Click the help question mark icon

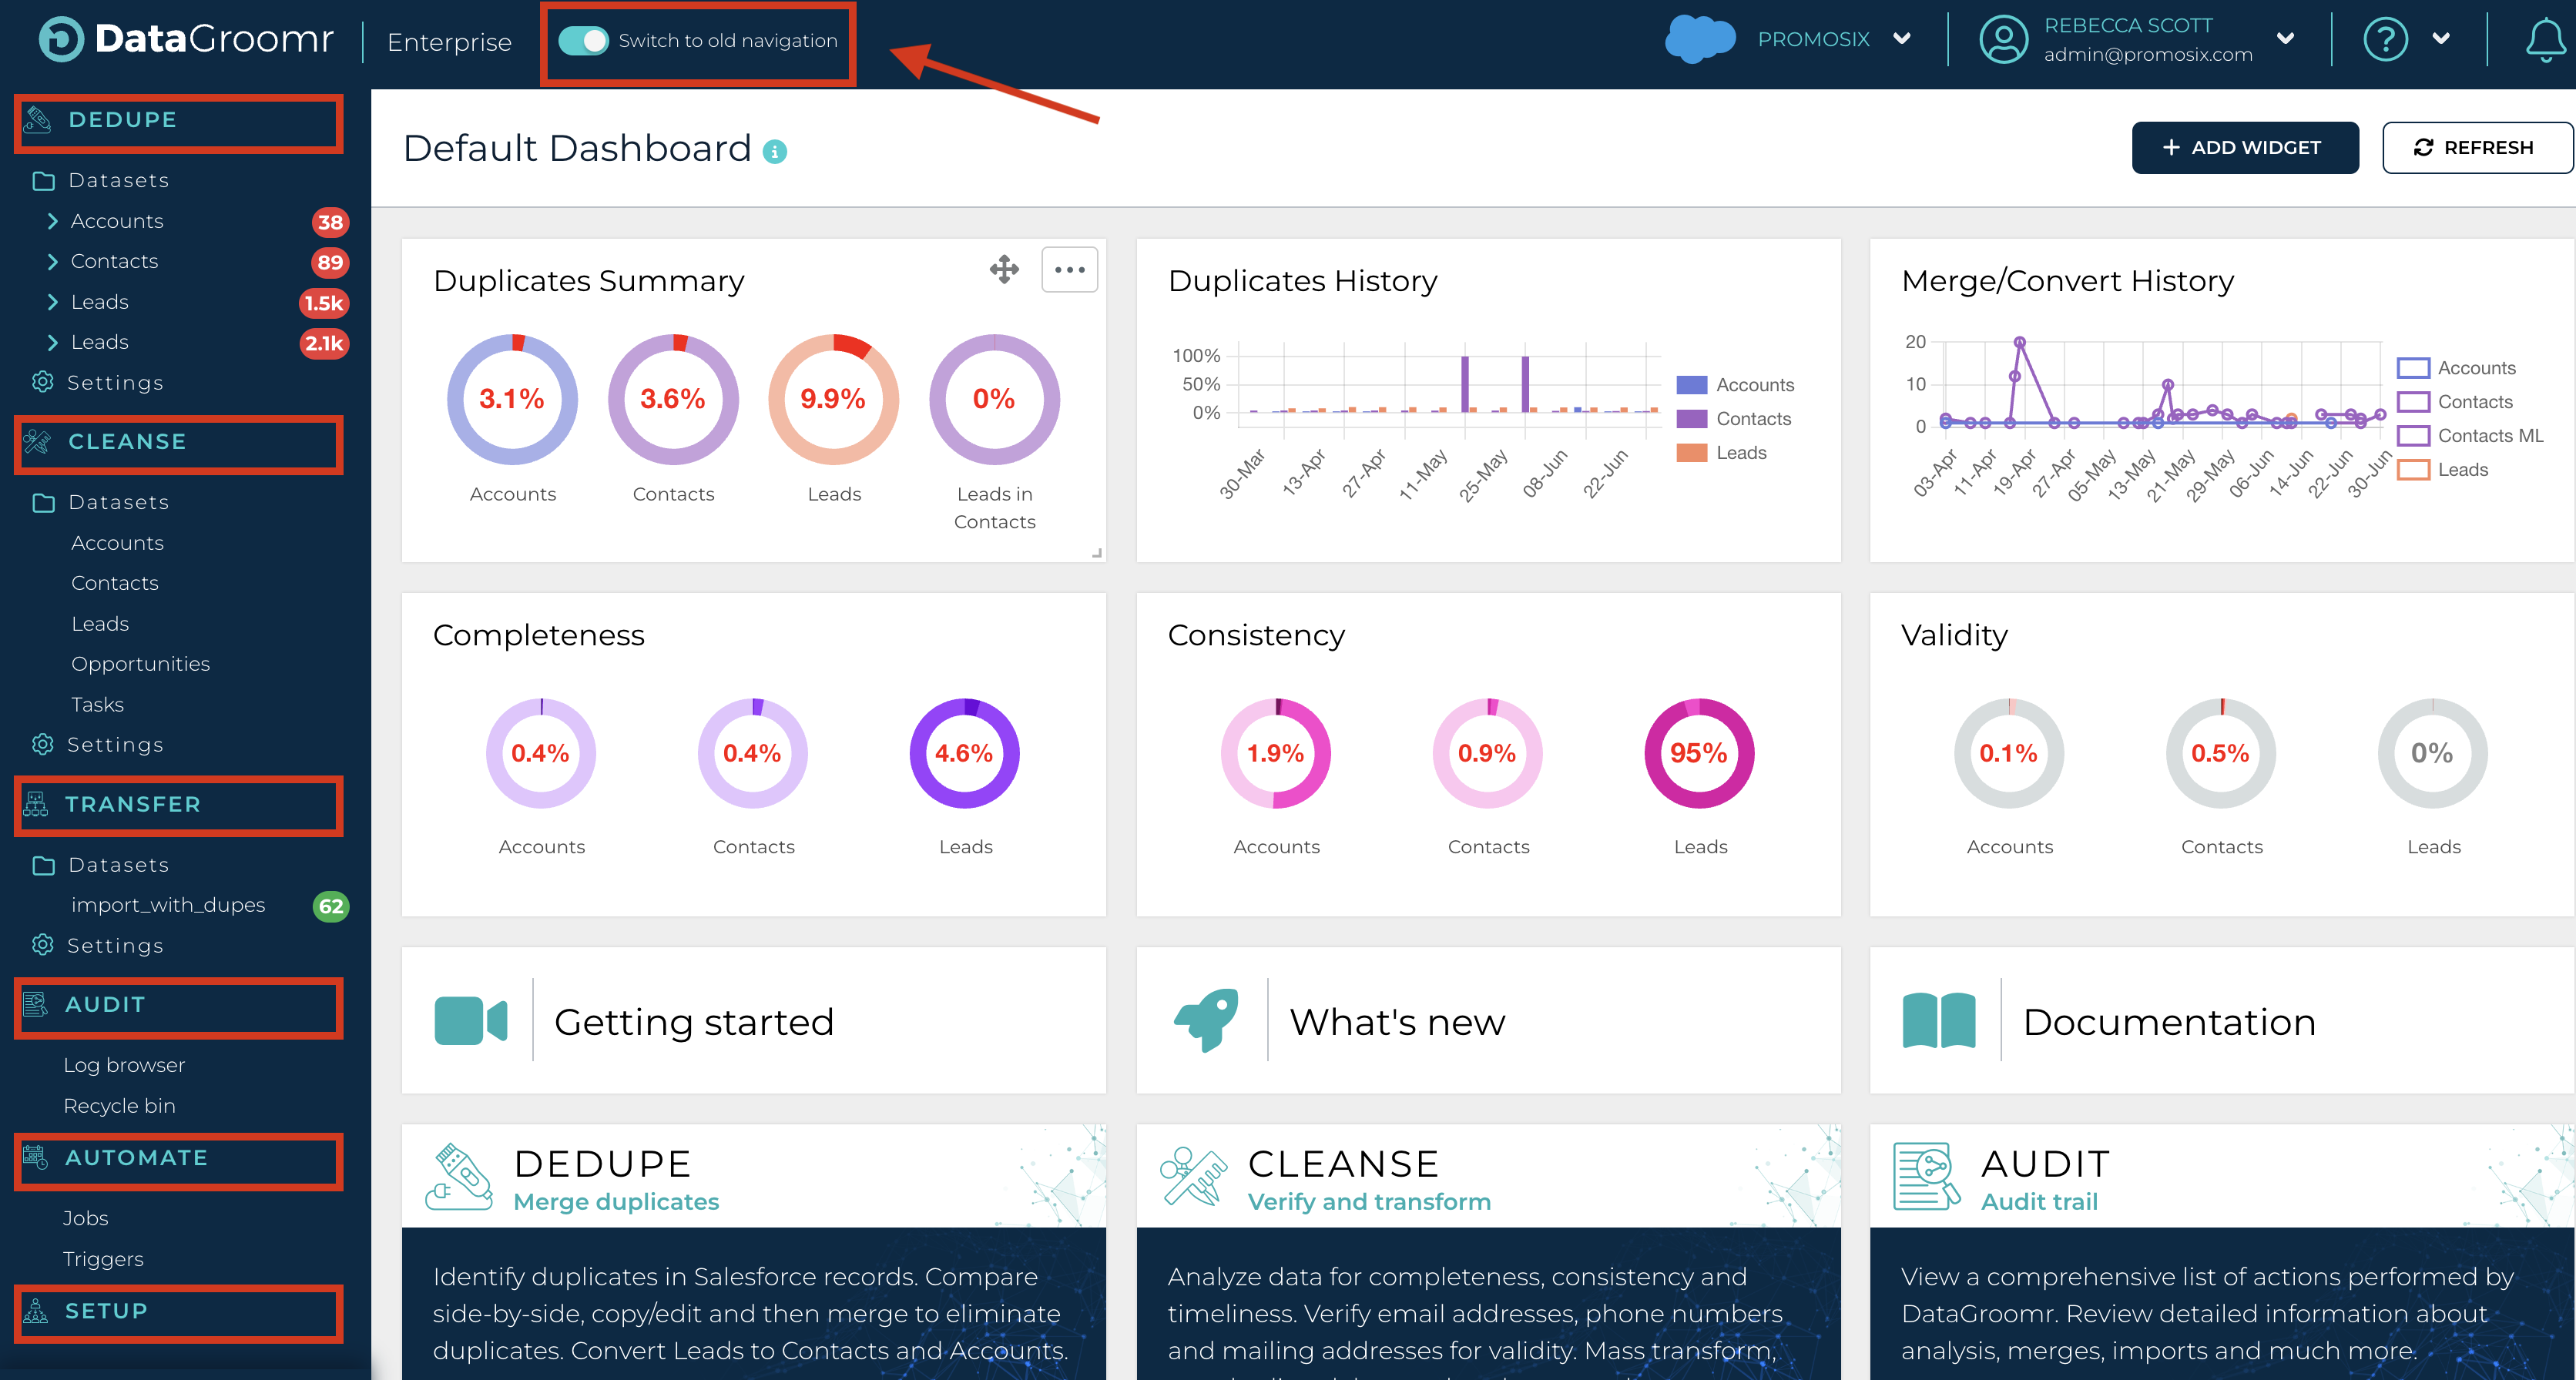(2385, 40)
